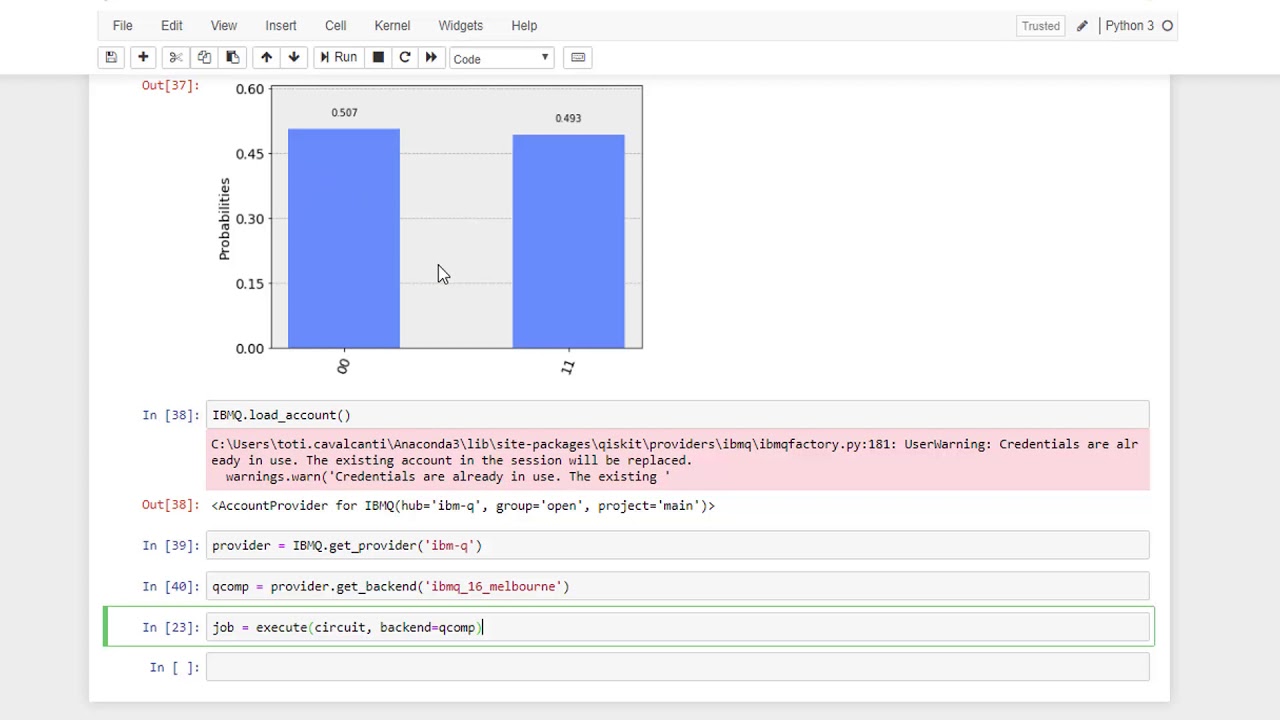Paste cells below icon
Viewport: 1280px width, 720px height.
click(232, 58)
